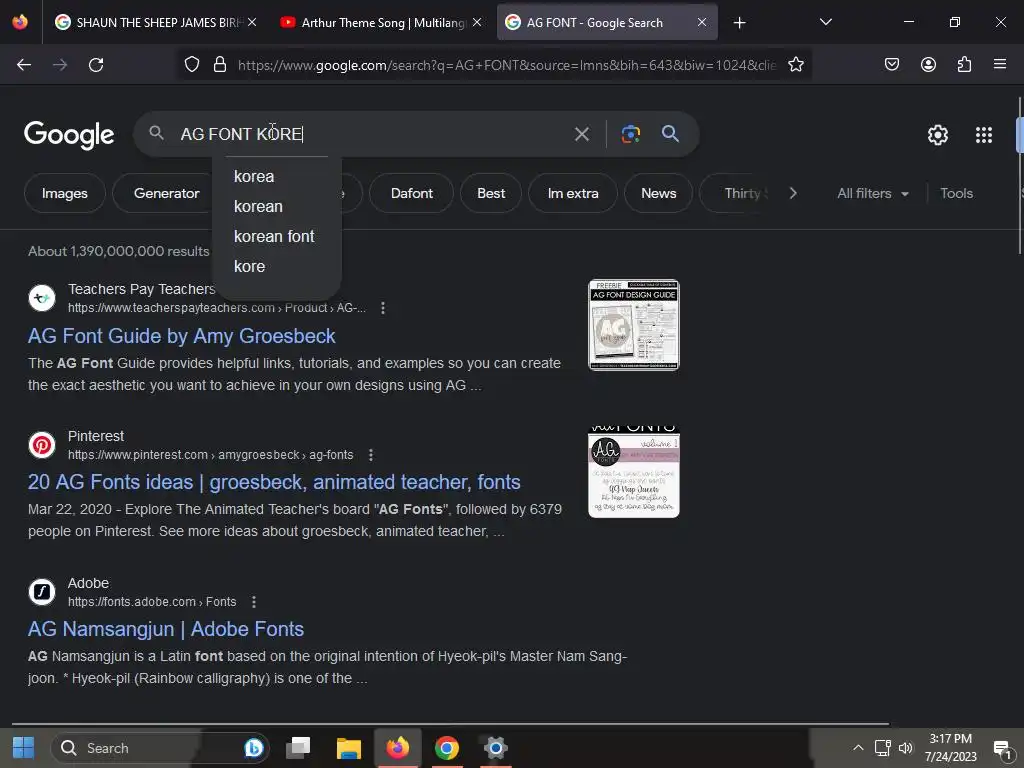This screenshot has height=768, width=1024.
Task: Click the Windows taskbar Search box
Action: pyautogui.click(x=160, y=748)
